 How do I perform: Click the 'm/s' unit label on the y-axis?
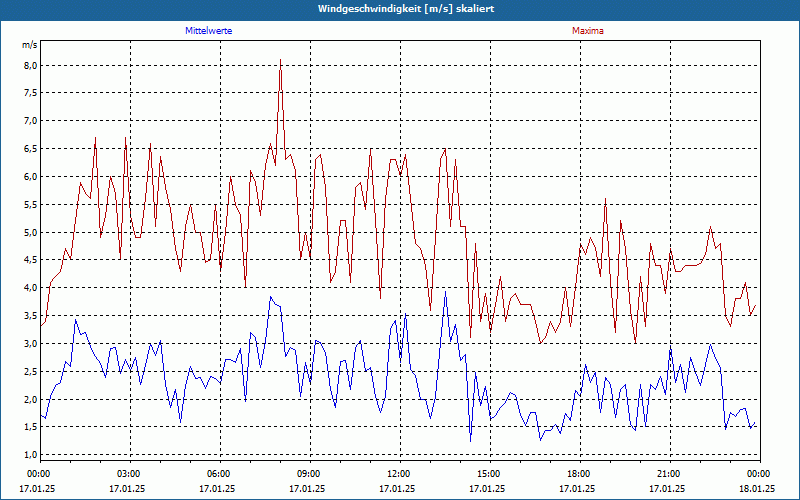[30, 45]
